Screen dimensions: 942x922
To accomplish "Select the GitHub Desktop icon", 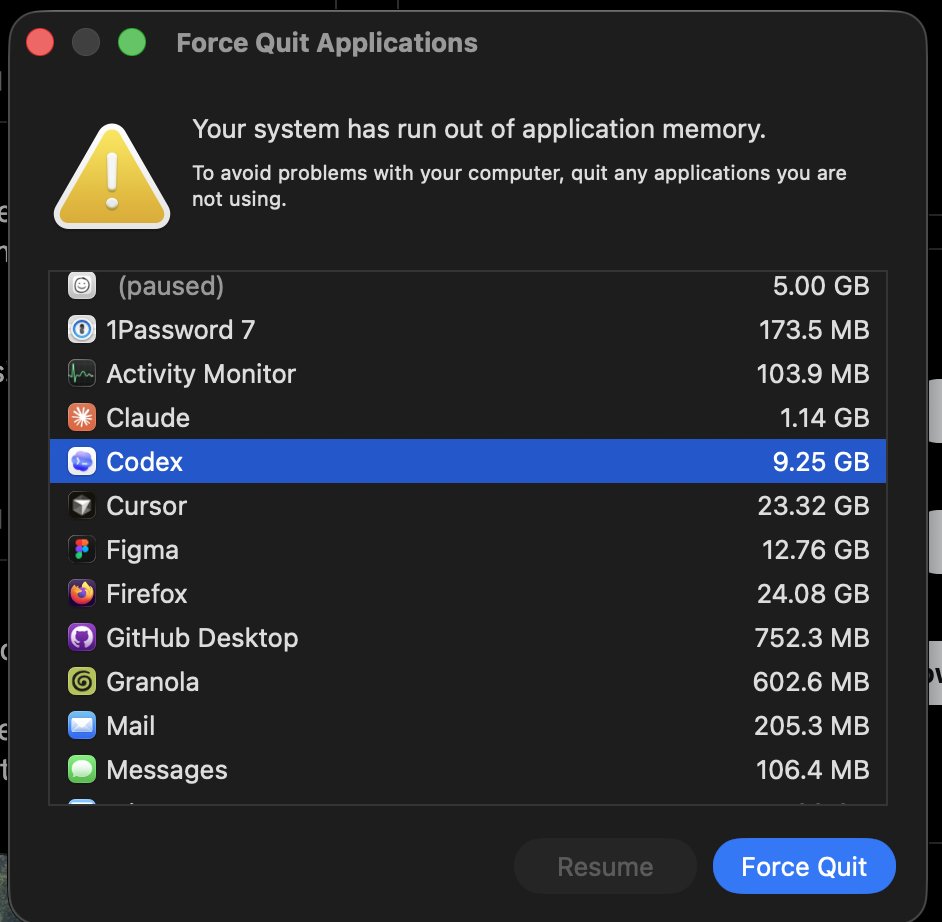I will click(82, 637).
